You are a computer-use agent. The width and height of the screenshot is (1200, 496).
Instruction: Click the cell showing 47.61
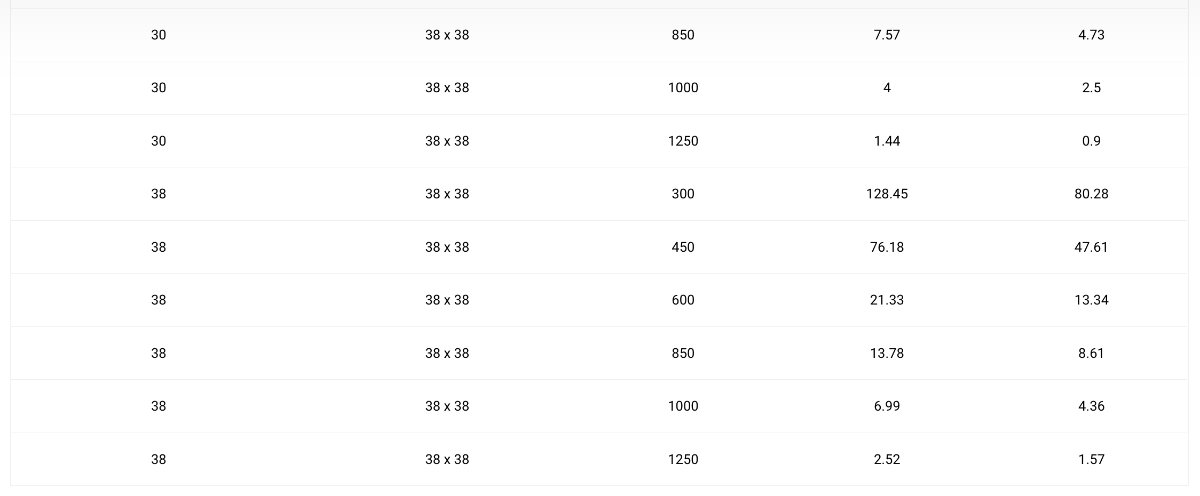pyautogui.click(x=1091, y=247)
